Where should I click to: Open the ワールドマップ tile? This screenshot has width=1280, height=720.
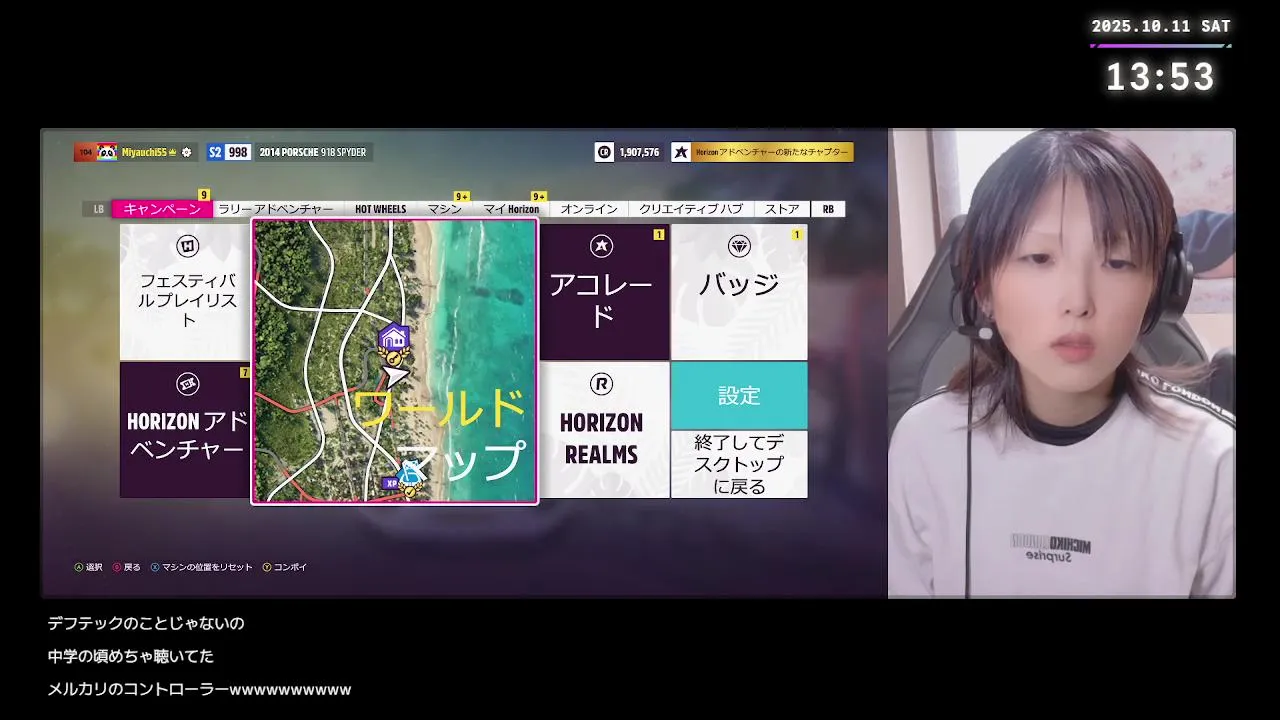pos(394,361)
